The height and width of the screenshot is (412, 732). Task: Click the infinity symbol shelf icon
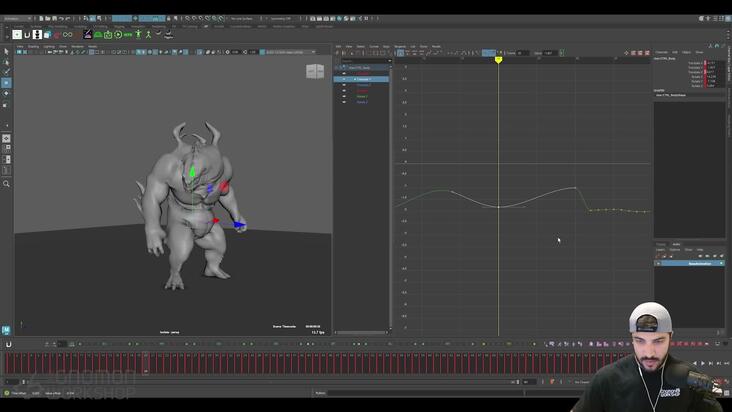tap(68, 35)
